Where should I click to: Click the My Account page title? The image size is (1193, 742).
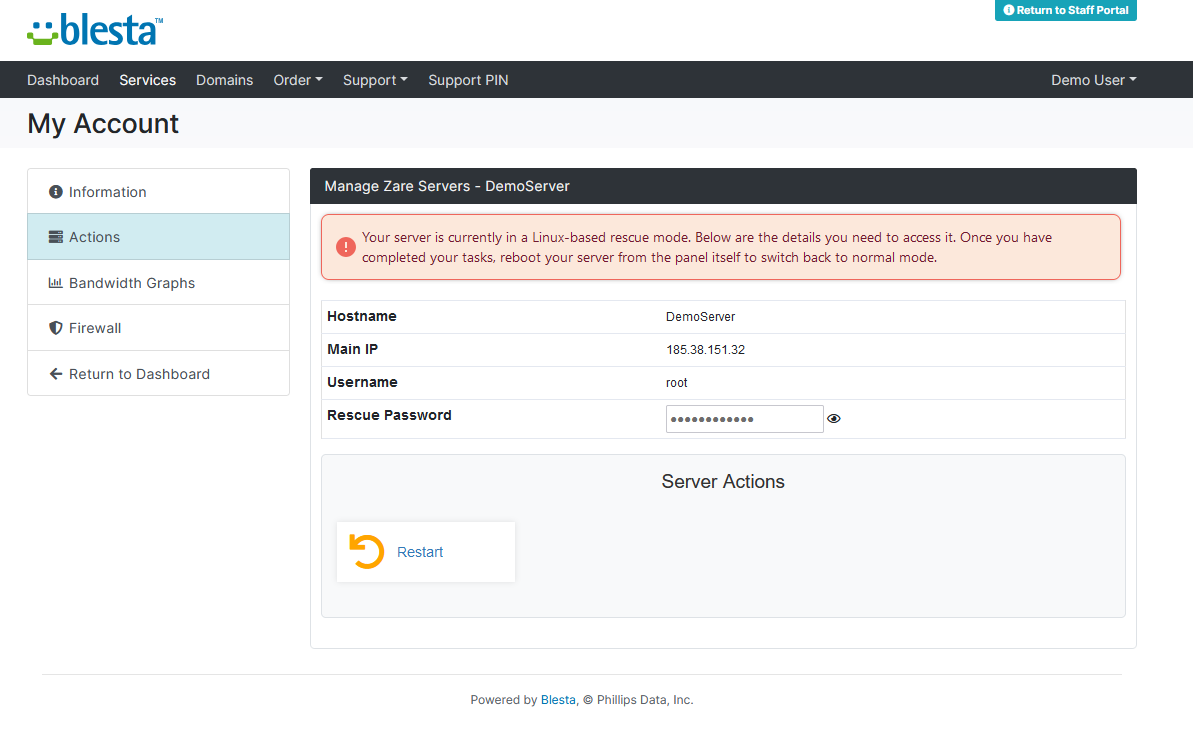click(x=103, y=123)
